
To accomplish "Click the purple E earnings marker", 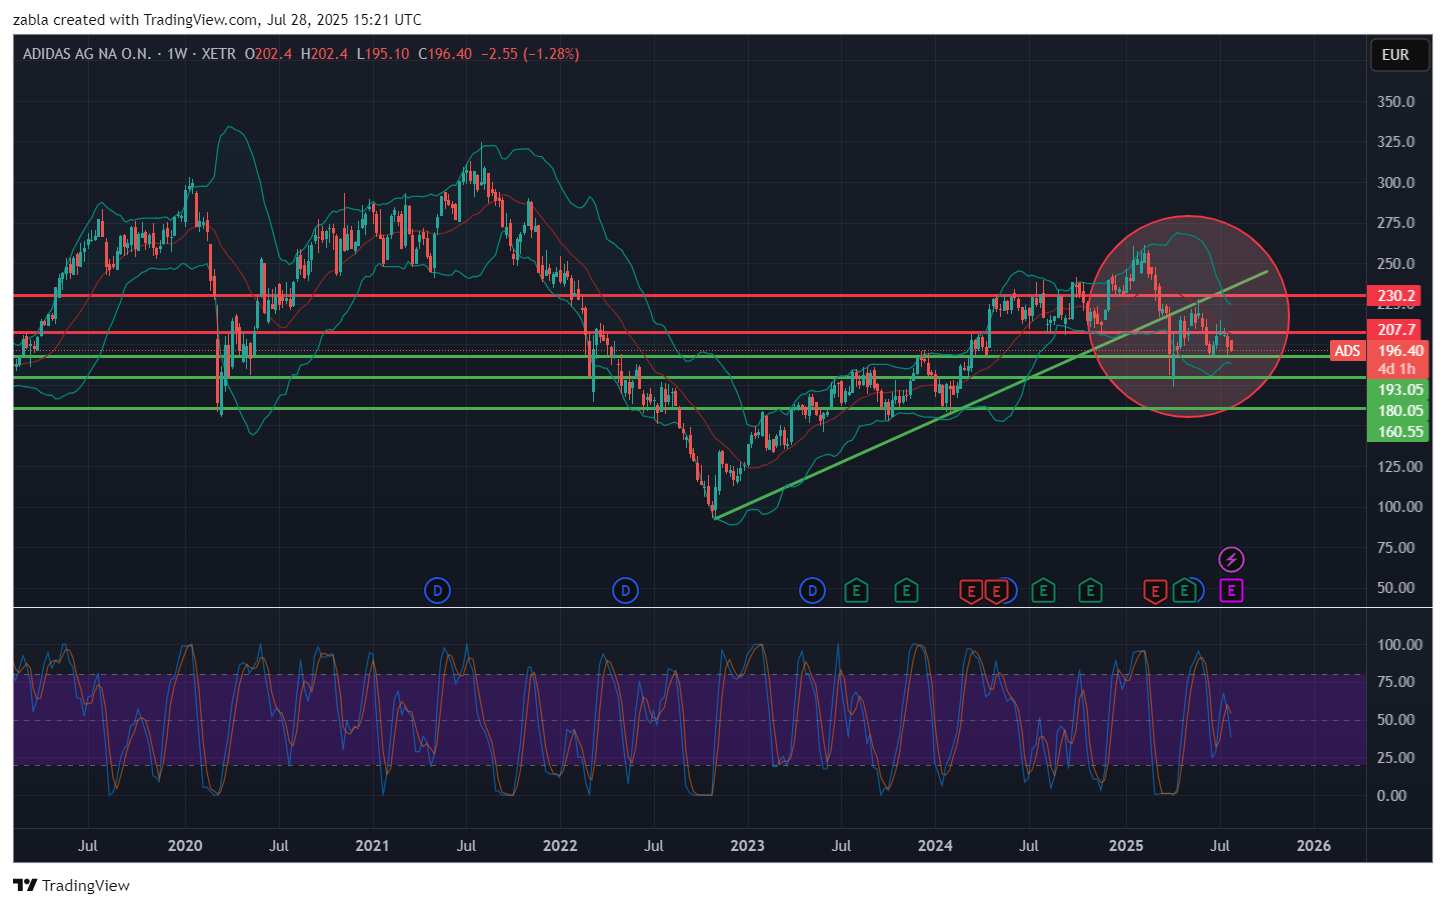I will point(1231,591).
